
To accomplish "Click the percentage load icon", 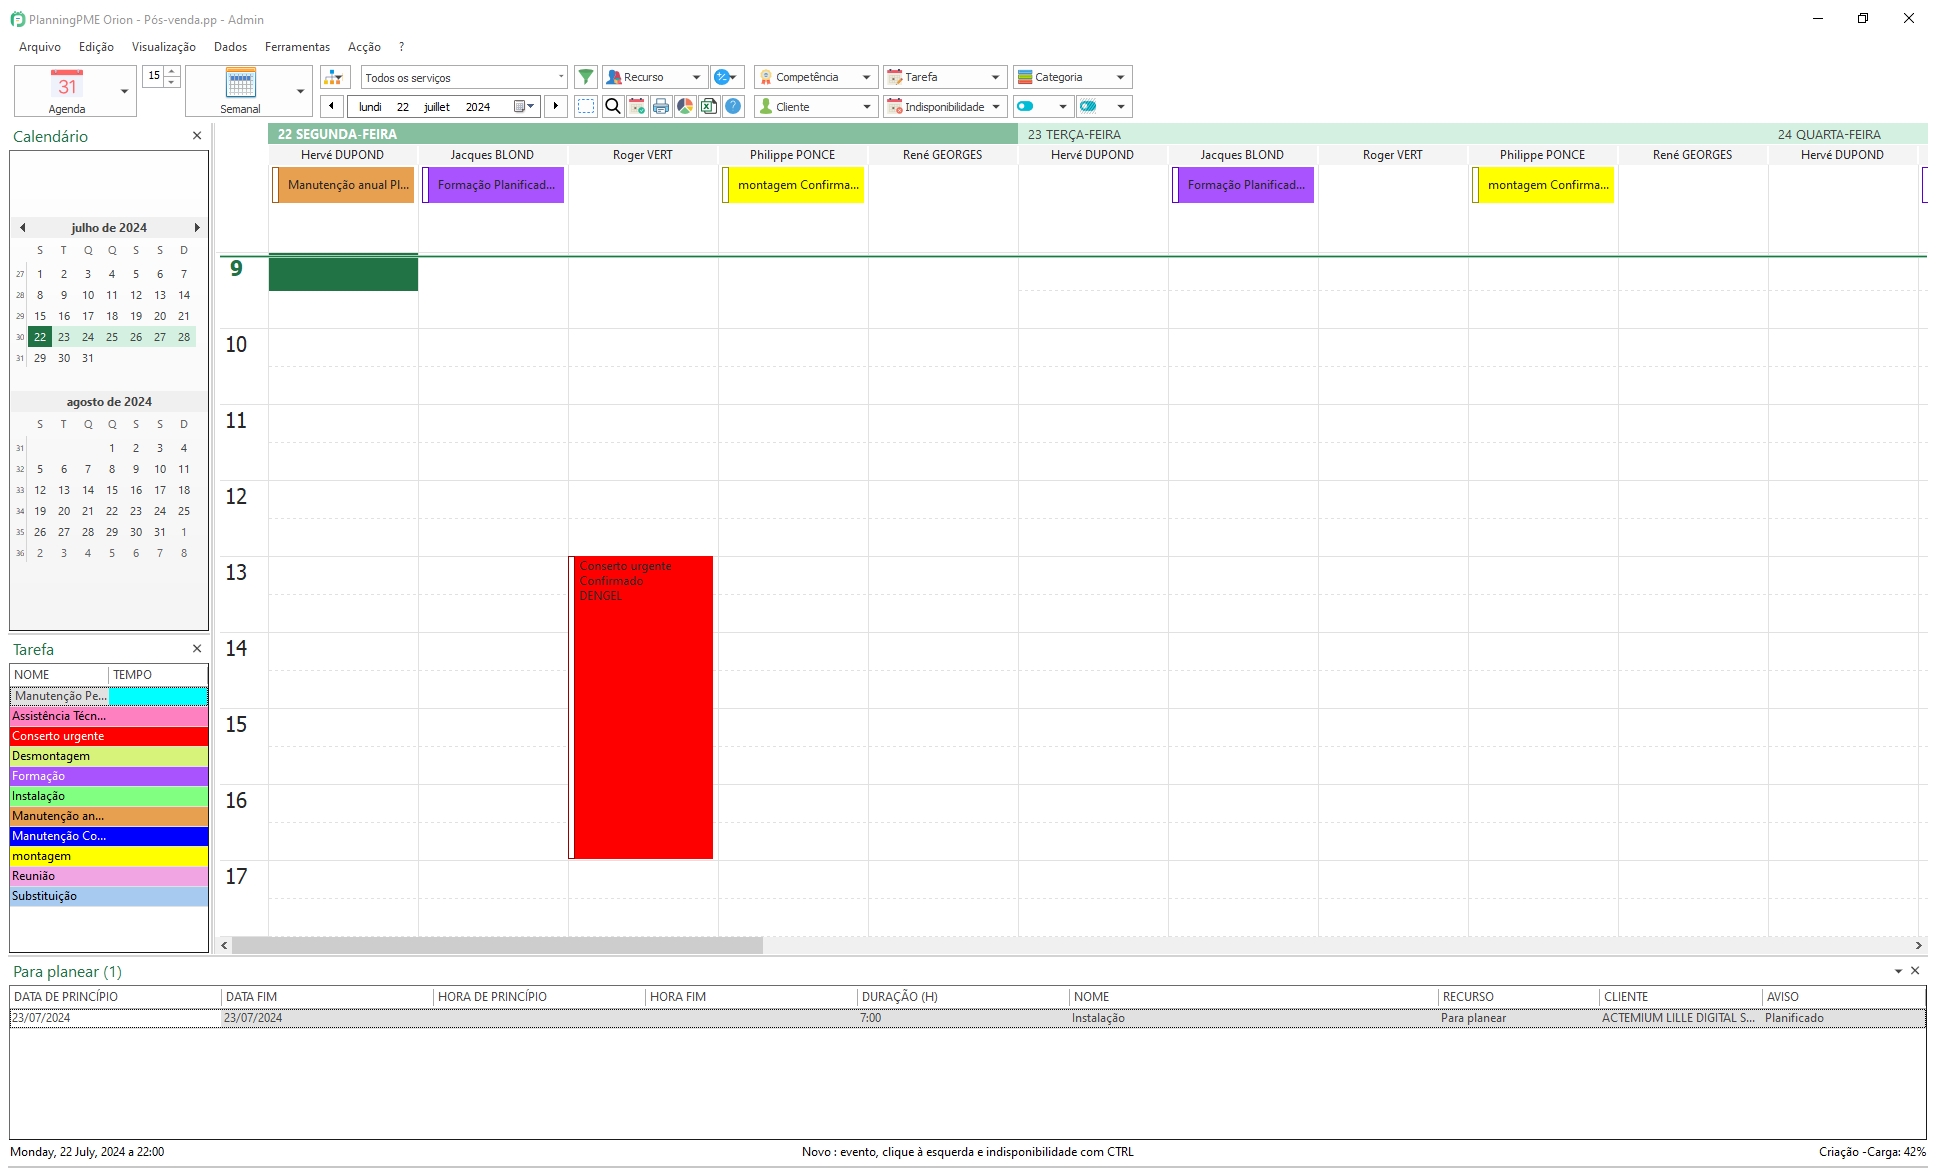I will coord(726,77).
